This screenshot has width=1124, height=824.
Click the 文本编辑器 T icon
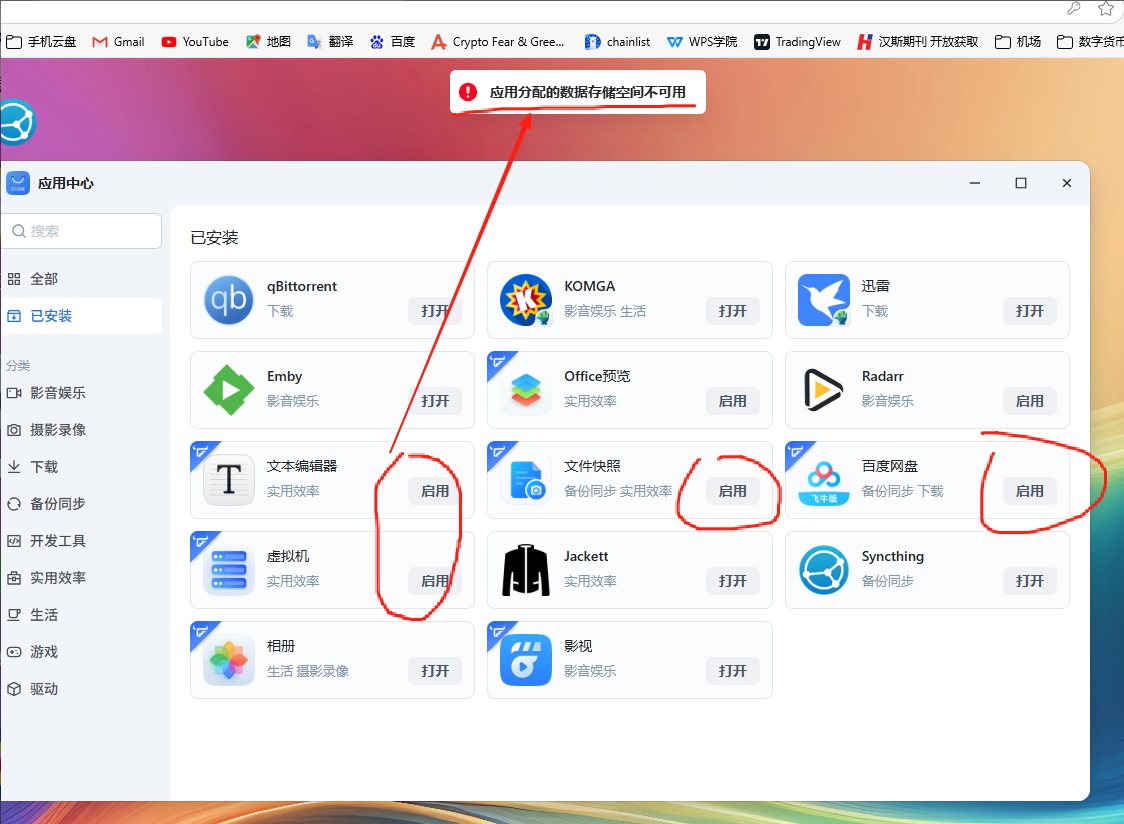229,480
